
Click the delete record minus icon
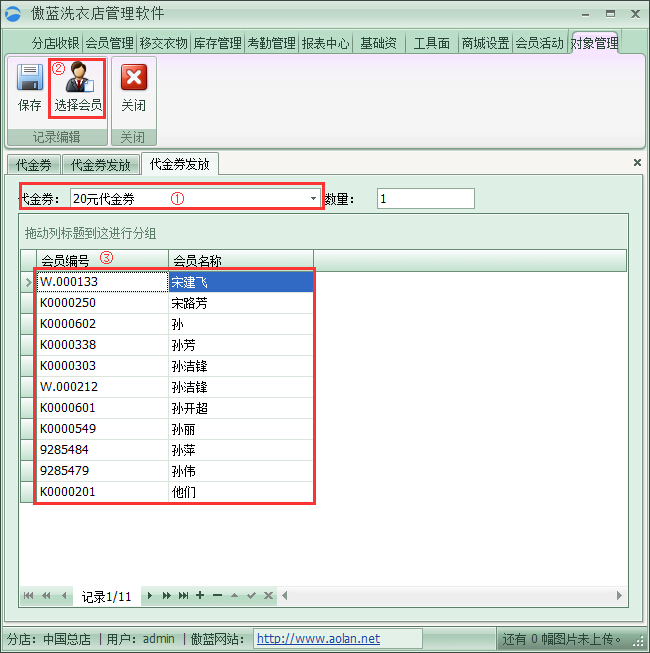[217, 596]
